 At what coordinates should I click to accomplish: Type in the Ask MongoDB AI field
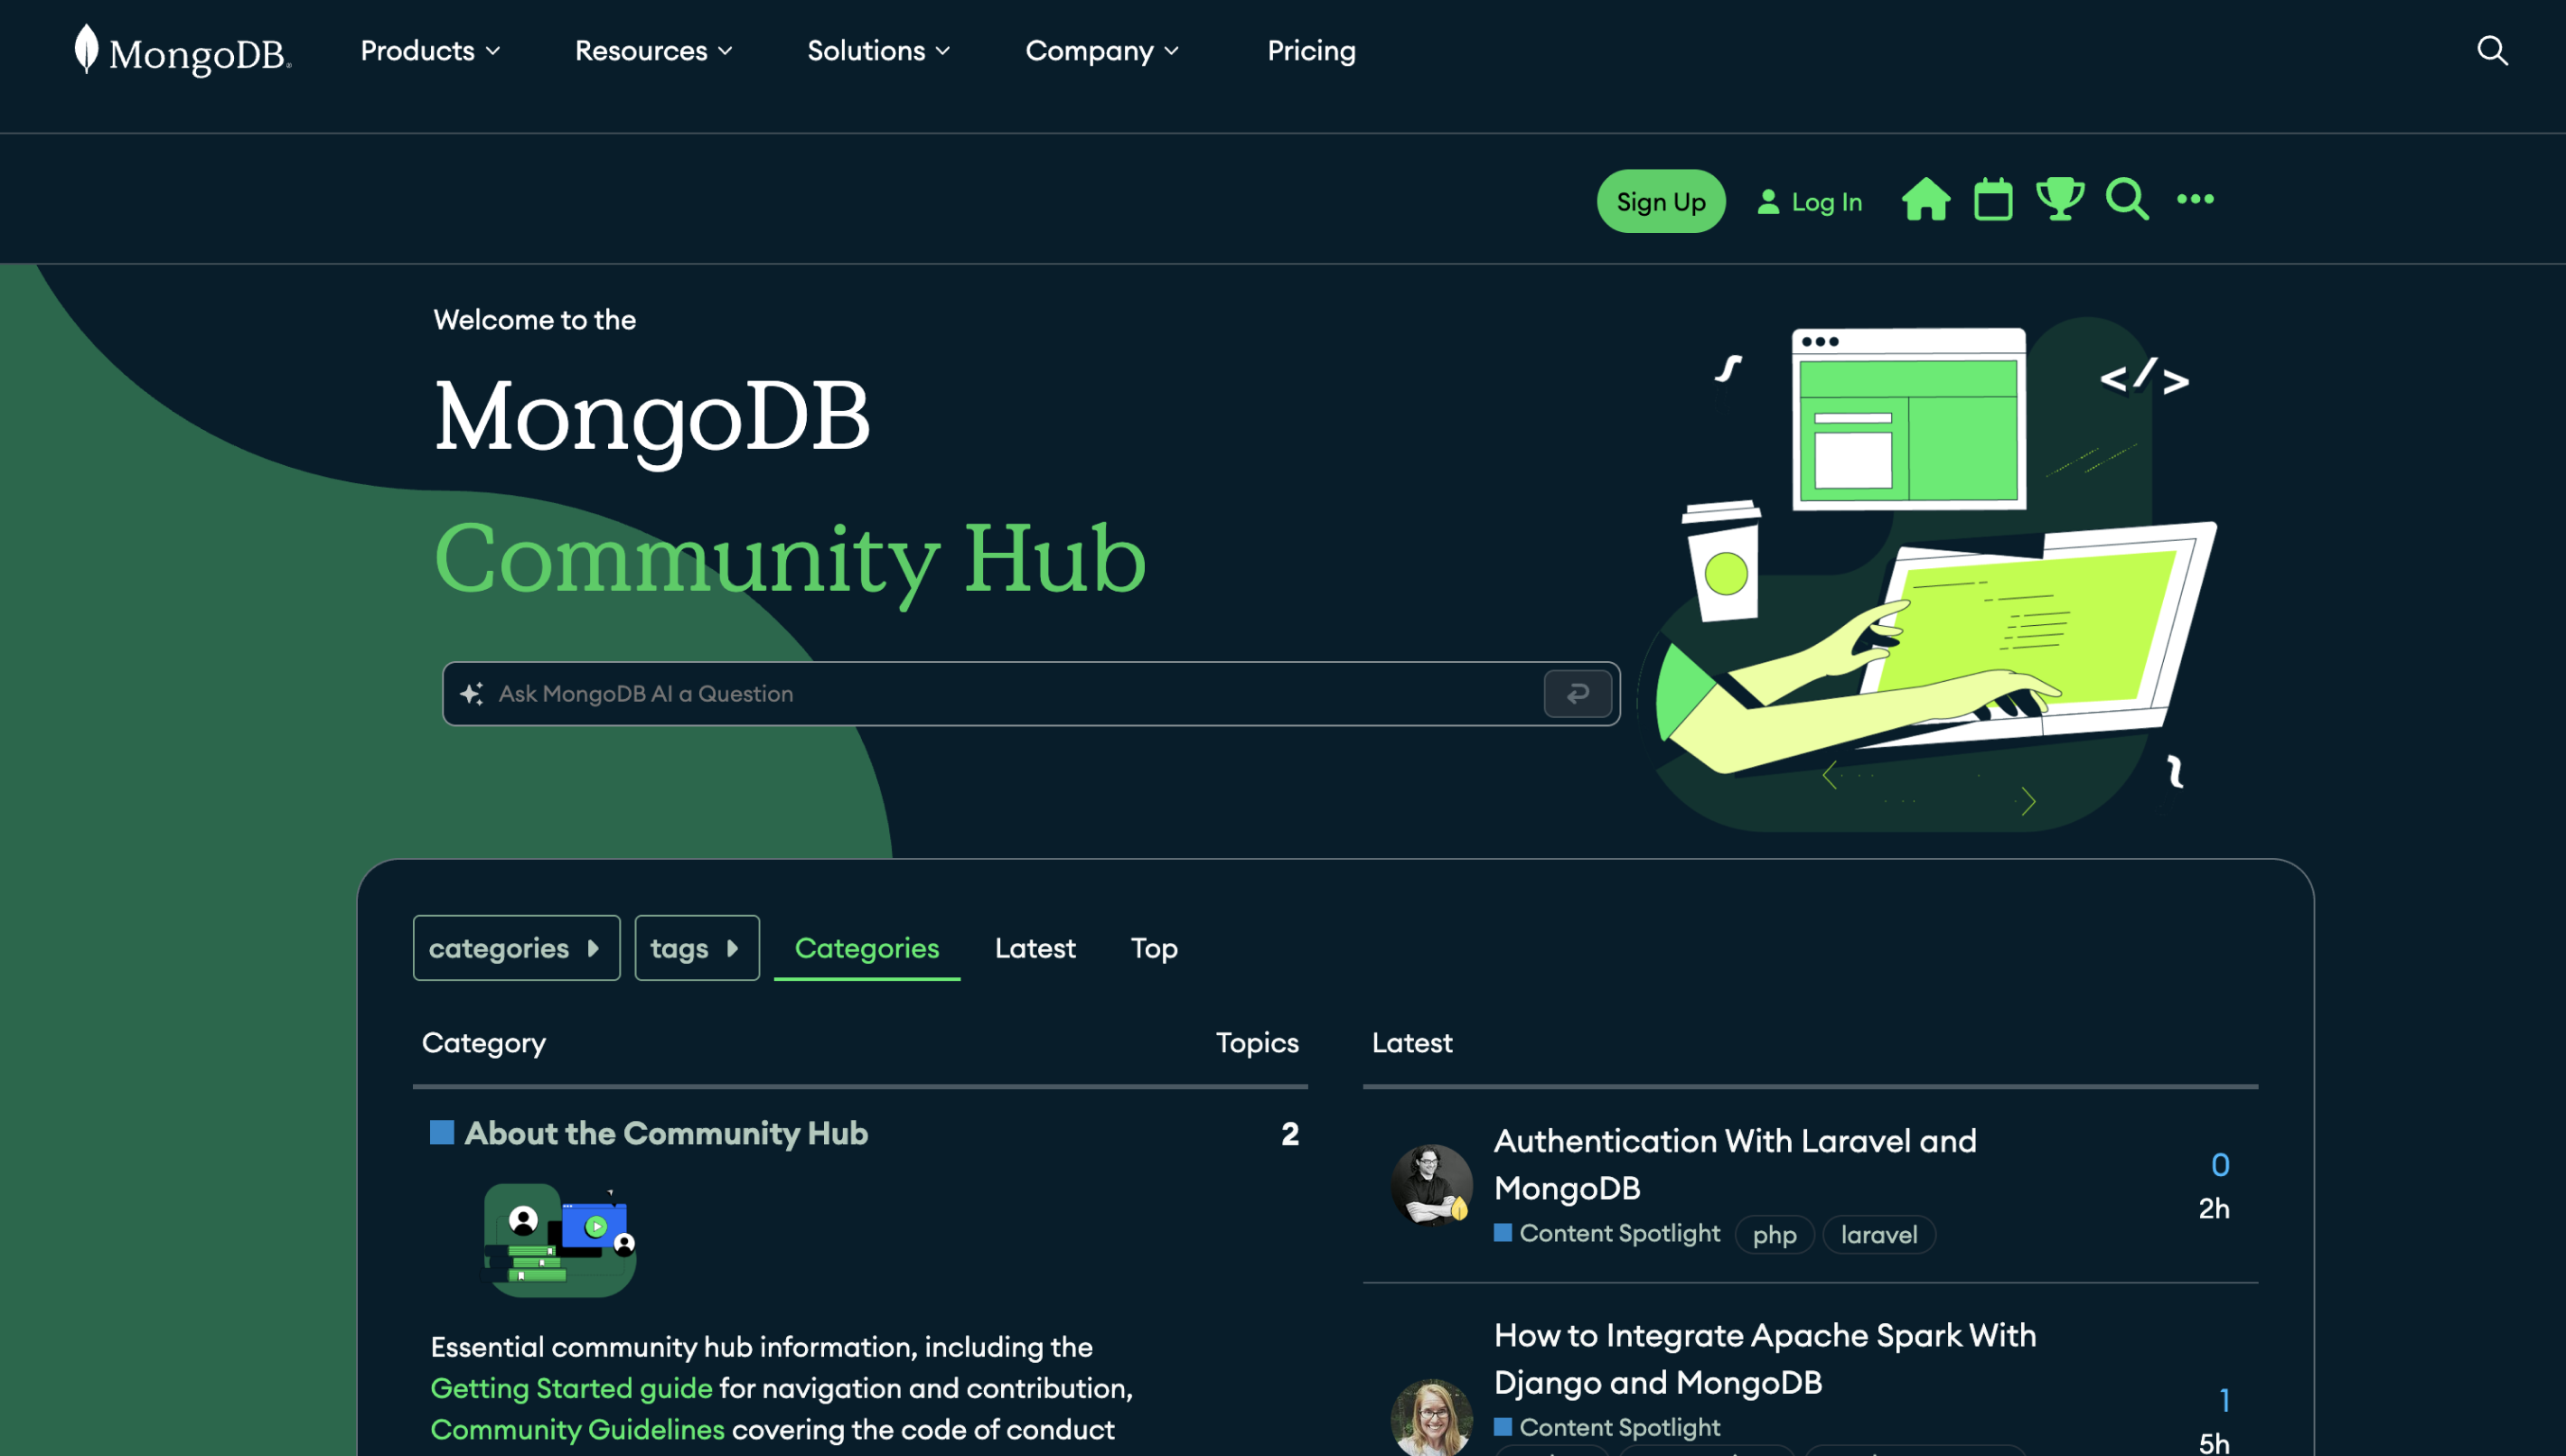(1000, 693)
